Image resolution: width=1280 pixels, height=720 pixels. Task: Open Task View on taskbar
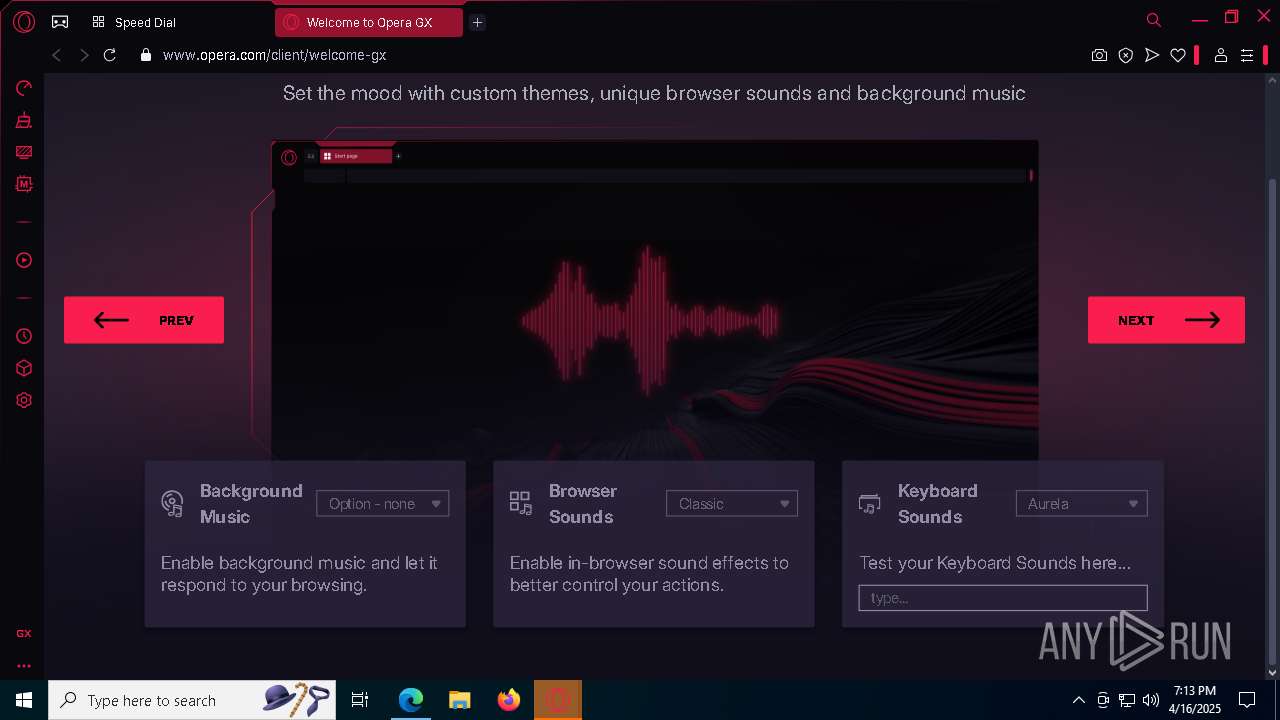tap(360, 700)
